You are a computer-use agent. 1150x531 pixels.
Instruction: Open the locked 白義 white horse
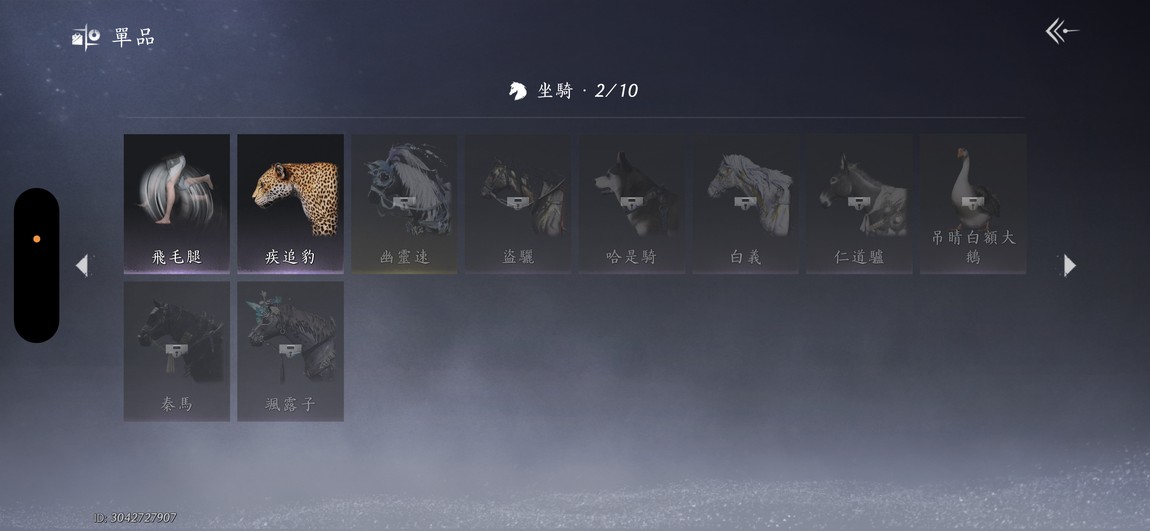point(745,204)
